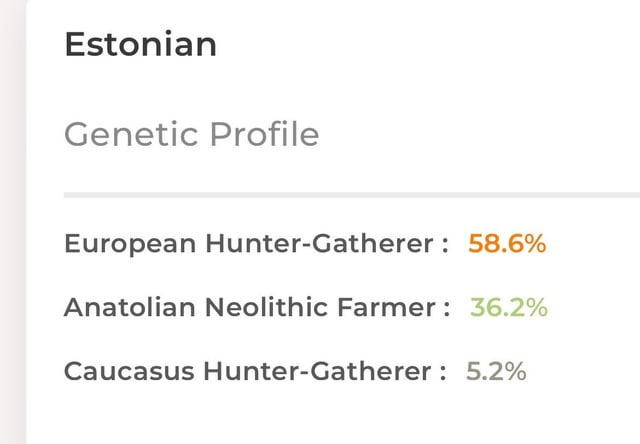Click the European Hunter-Gatherer label
The image size is (640, 444).
tap(256, 244)
